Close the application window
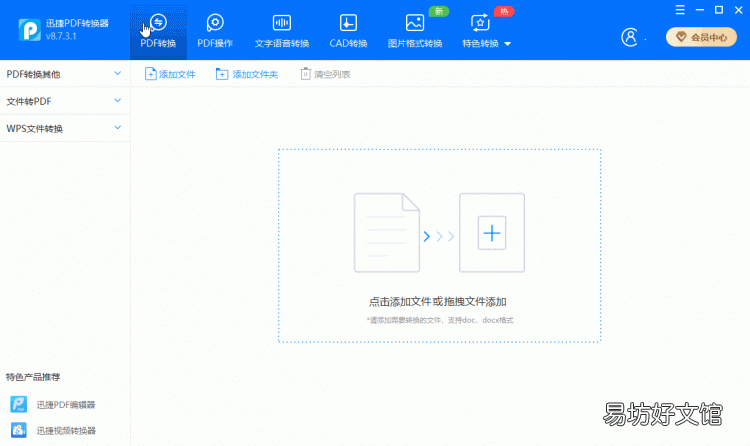Viewport: 750px width, 446px height. tap(739, 10)
